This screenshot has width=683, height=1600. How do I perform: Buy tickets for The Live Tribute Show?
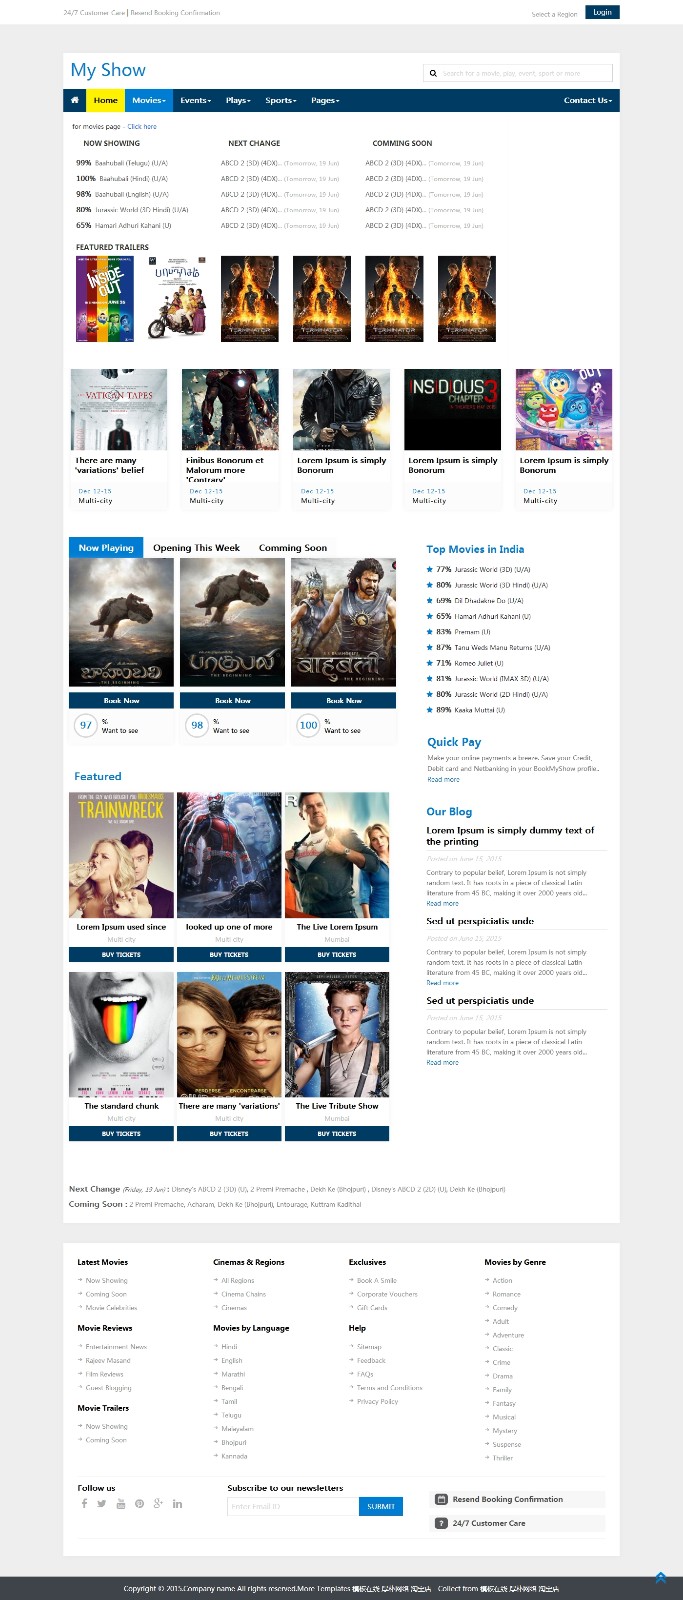(337, 1133)
